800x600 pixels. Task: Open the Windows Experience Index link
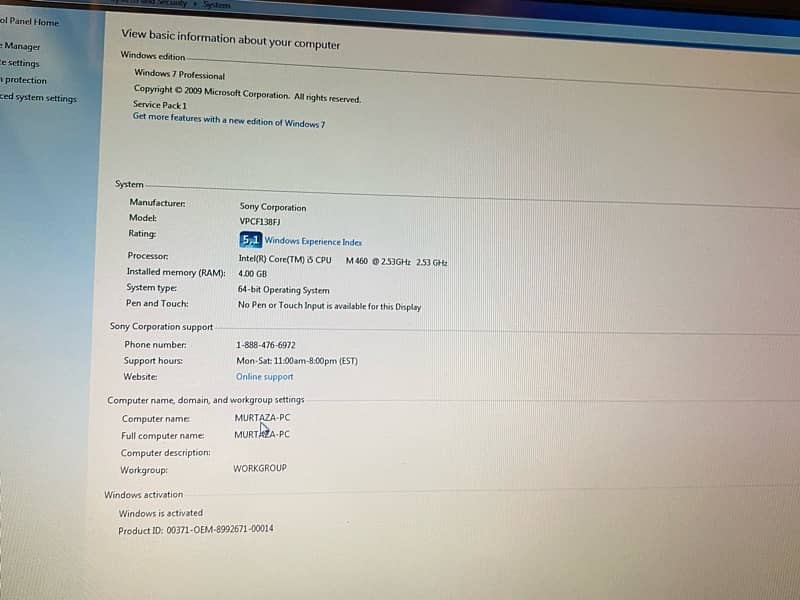pyautogui.click(x=313, y=242)
